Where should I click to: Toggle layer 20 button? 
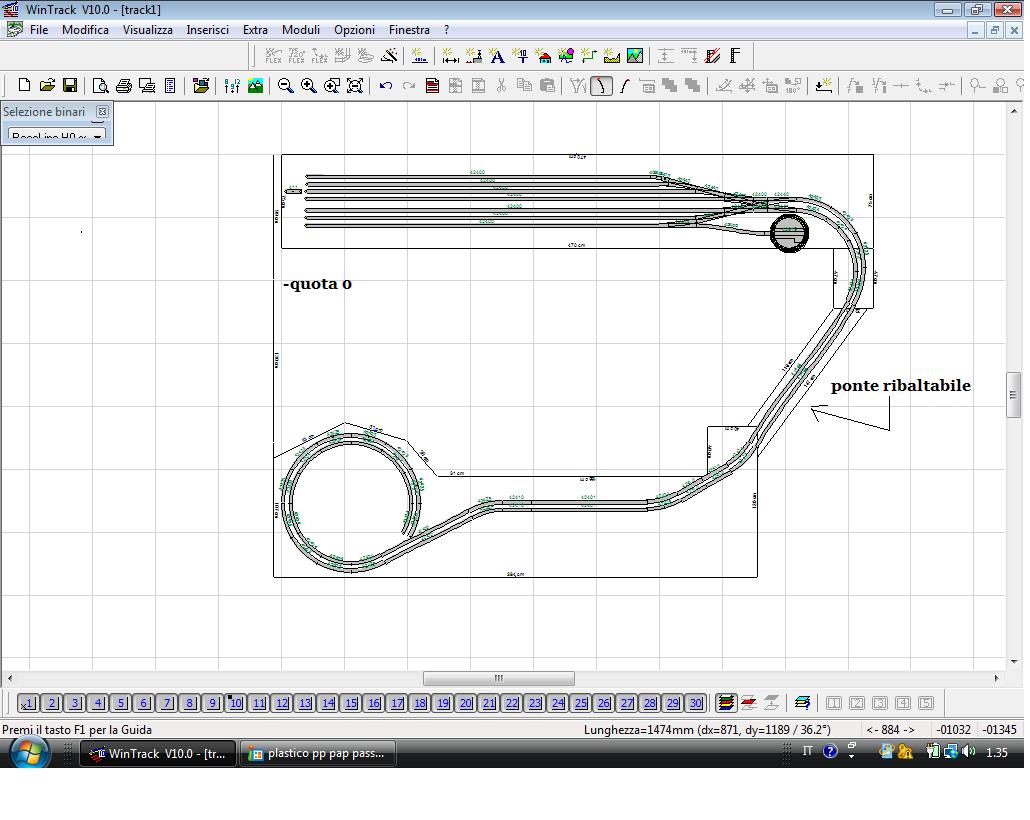tap(466, 703)
